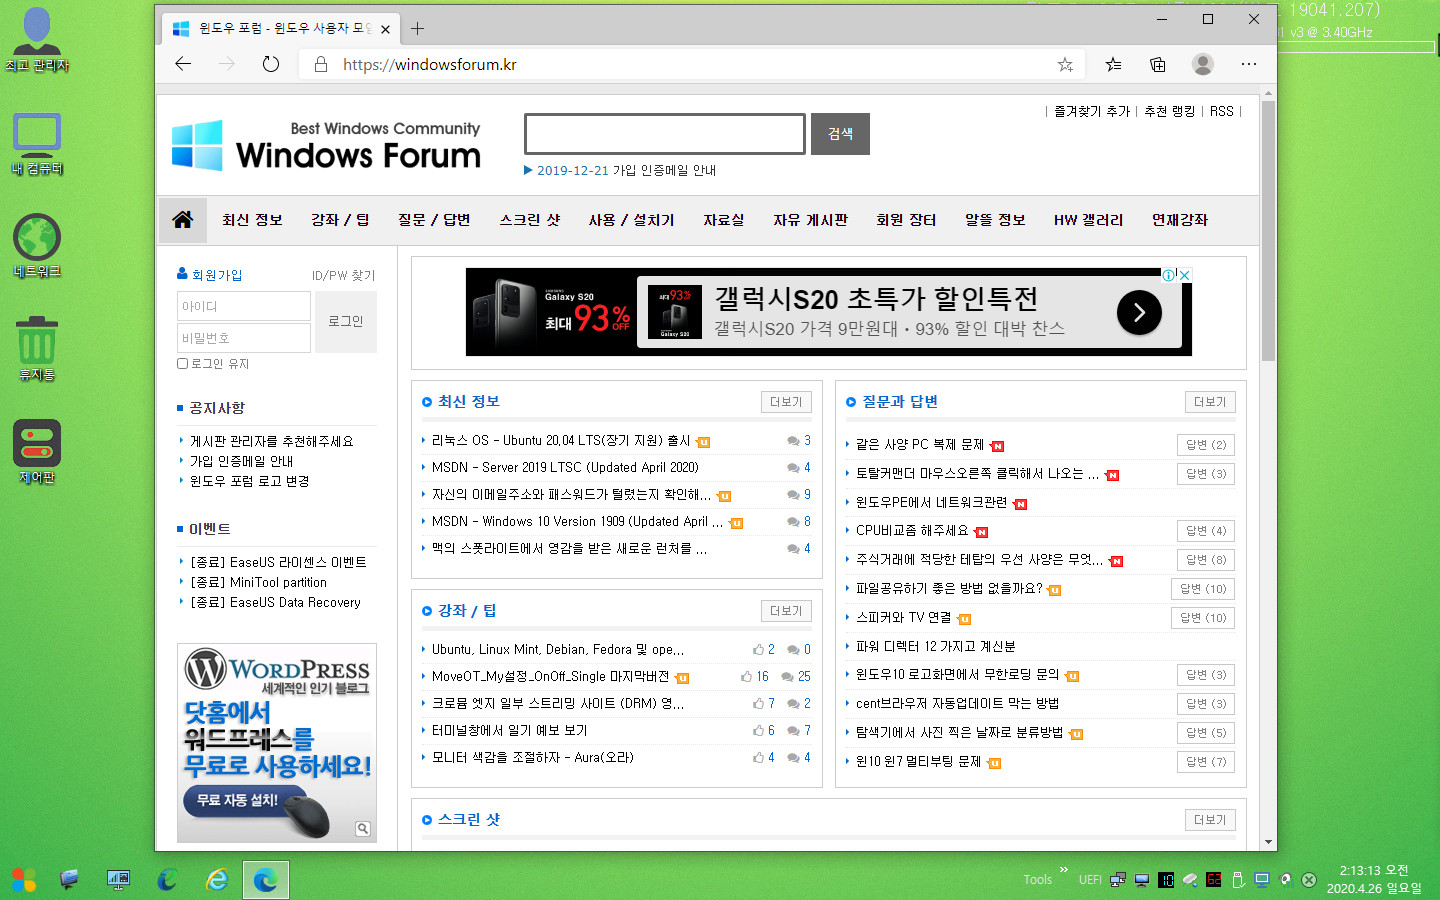Click 답변 (10) beside 스피커와 TV 연결
This screenshot has width=1440, height=900.
[x=1203, y=618]
